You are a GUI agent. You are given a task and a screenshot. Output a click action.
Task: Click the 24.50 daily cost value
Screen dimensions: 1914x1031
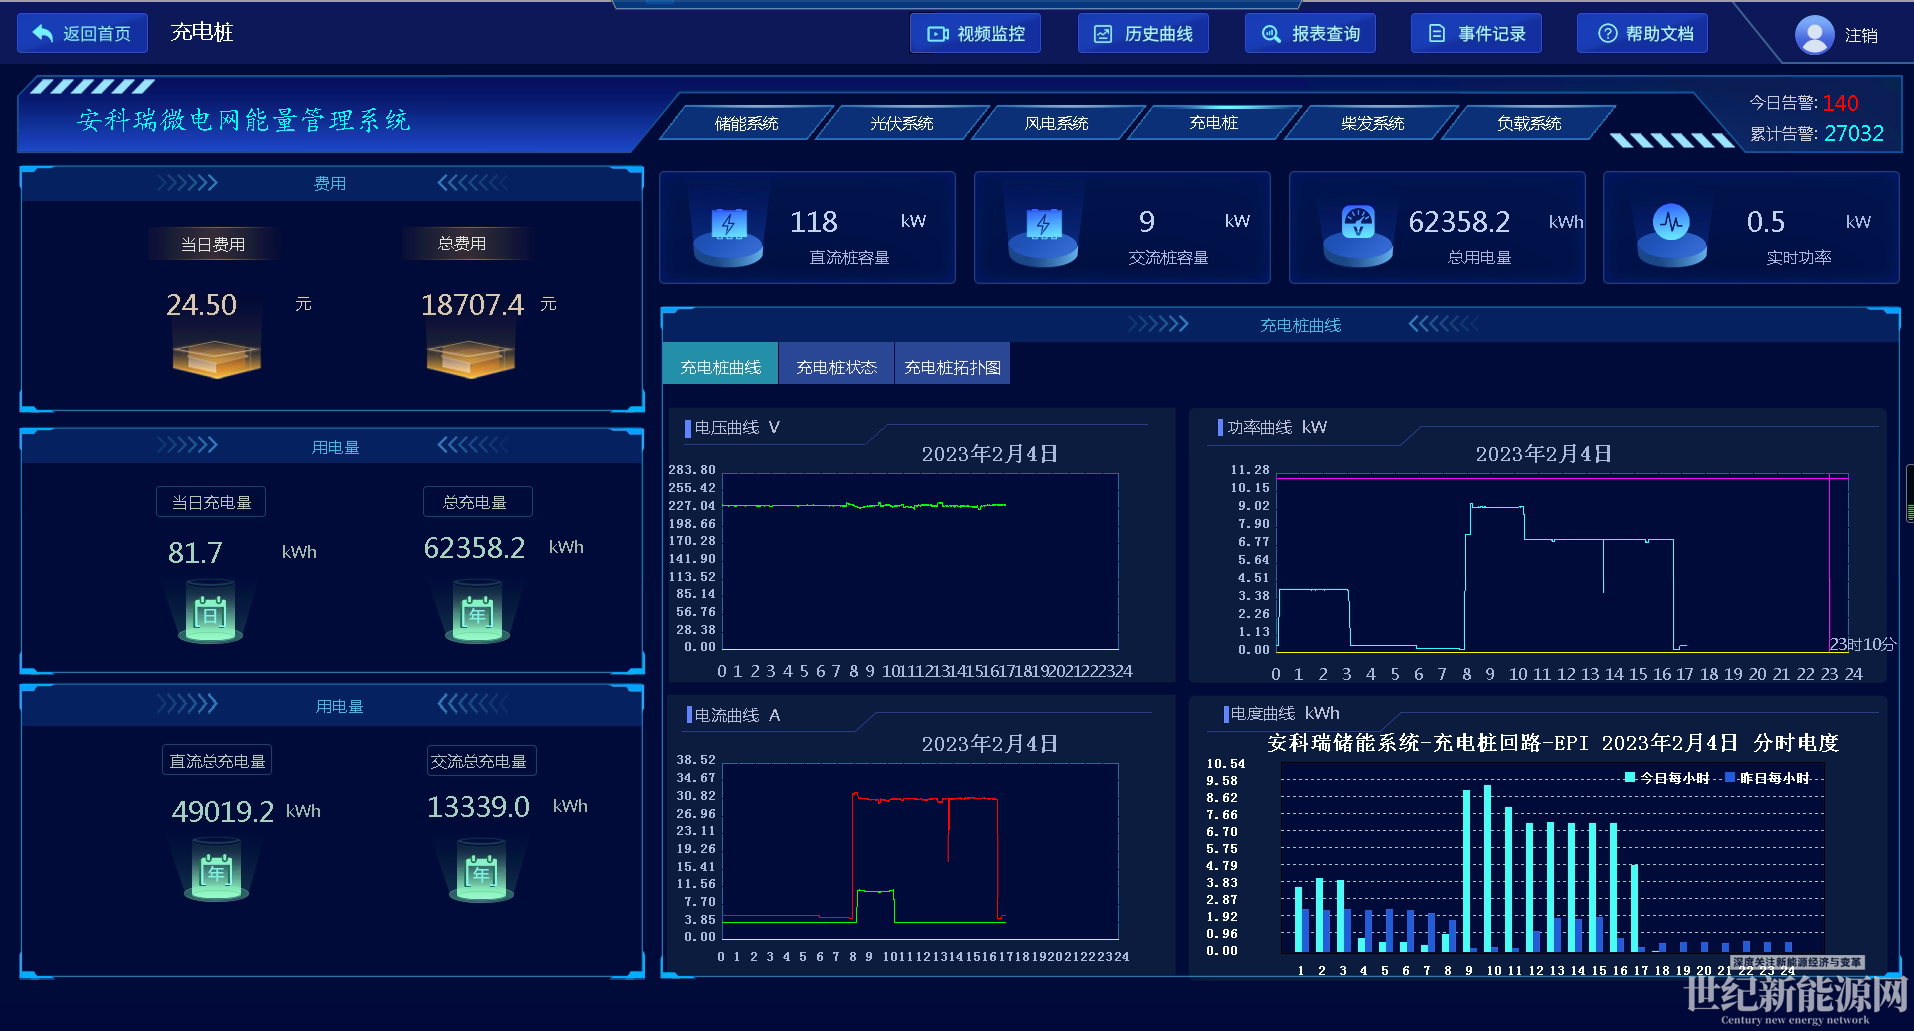click(201, 305)
